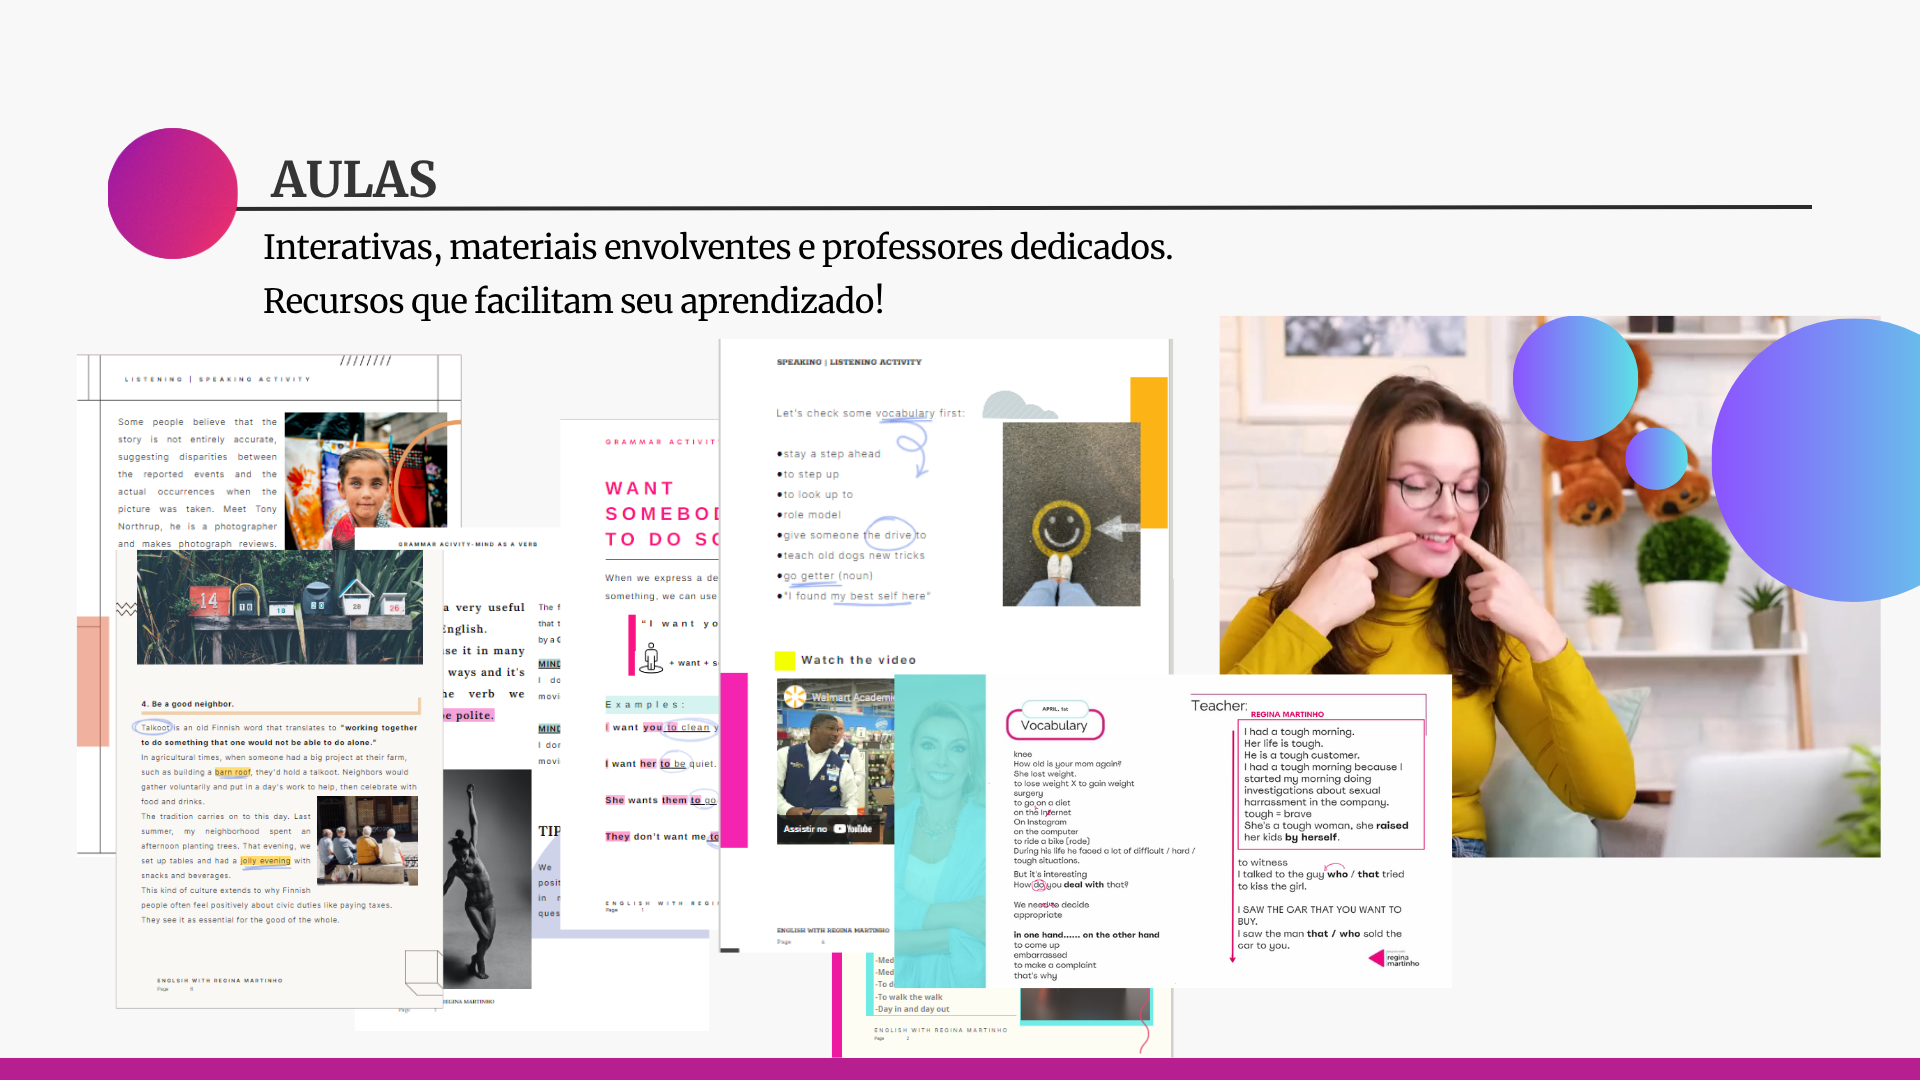Click the AULAS heading
Screen dimensions: 1920x1080
pos(354,180)
